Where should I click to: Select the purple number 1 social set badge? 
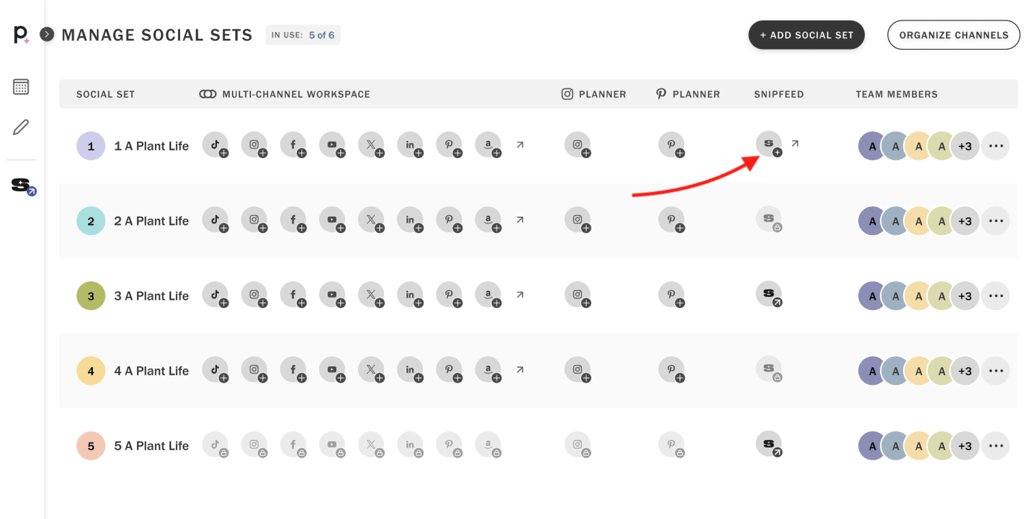91,146
